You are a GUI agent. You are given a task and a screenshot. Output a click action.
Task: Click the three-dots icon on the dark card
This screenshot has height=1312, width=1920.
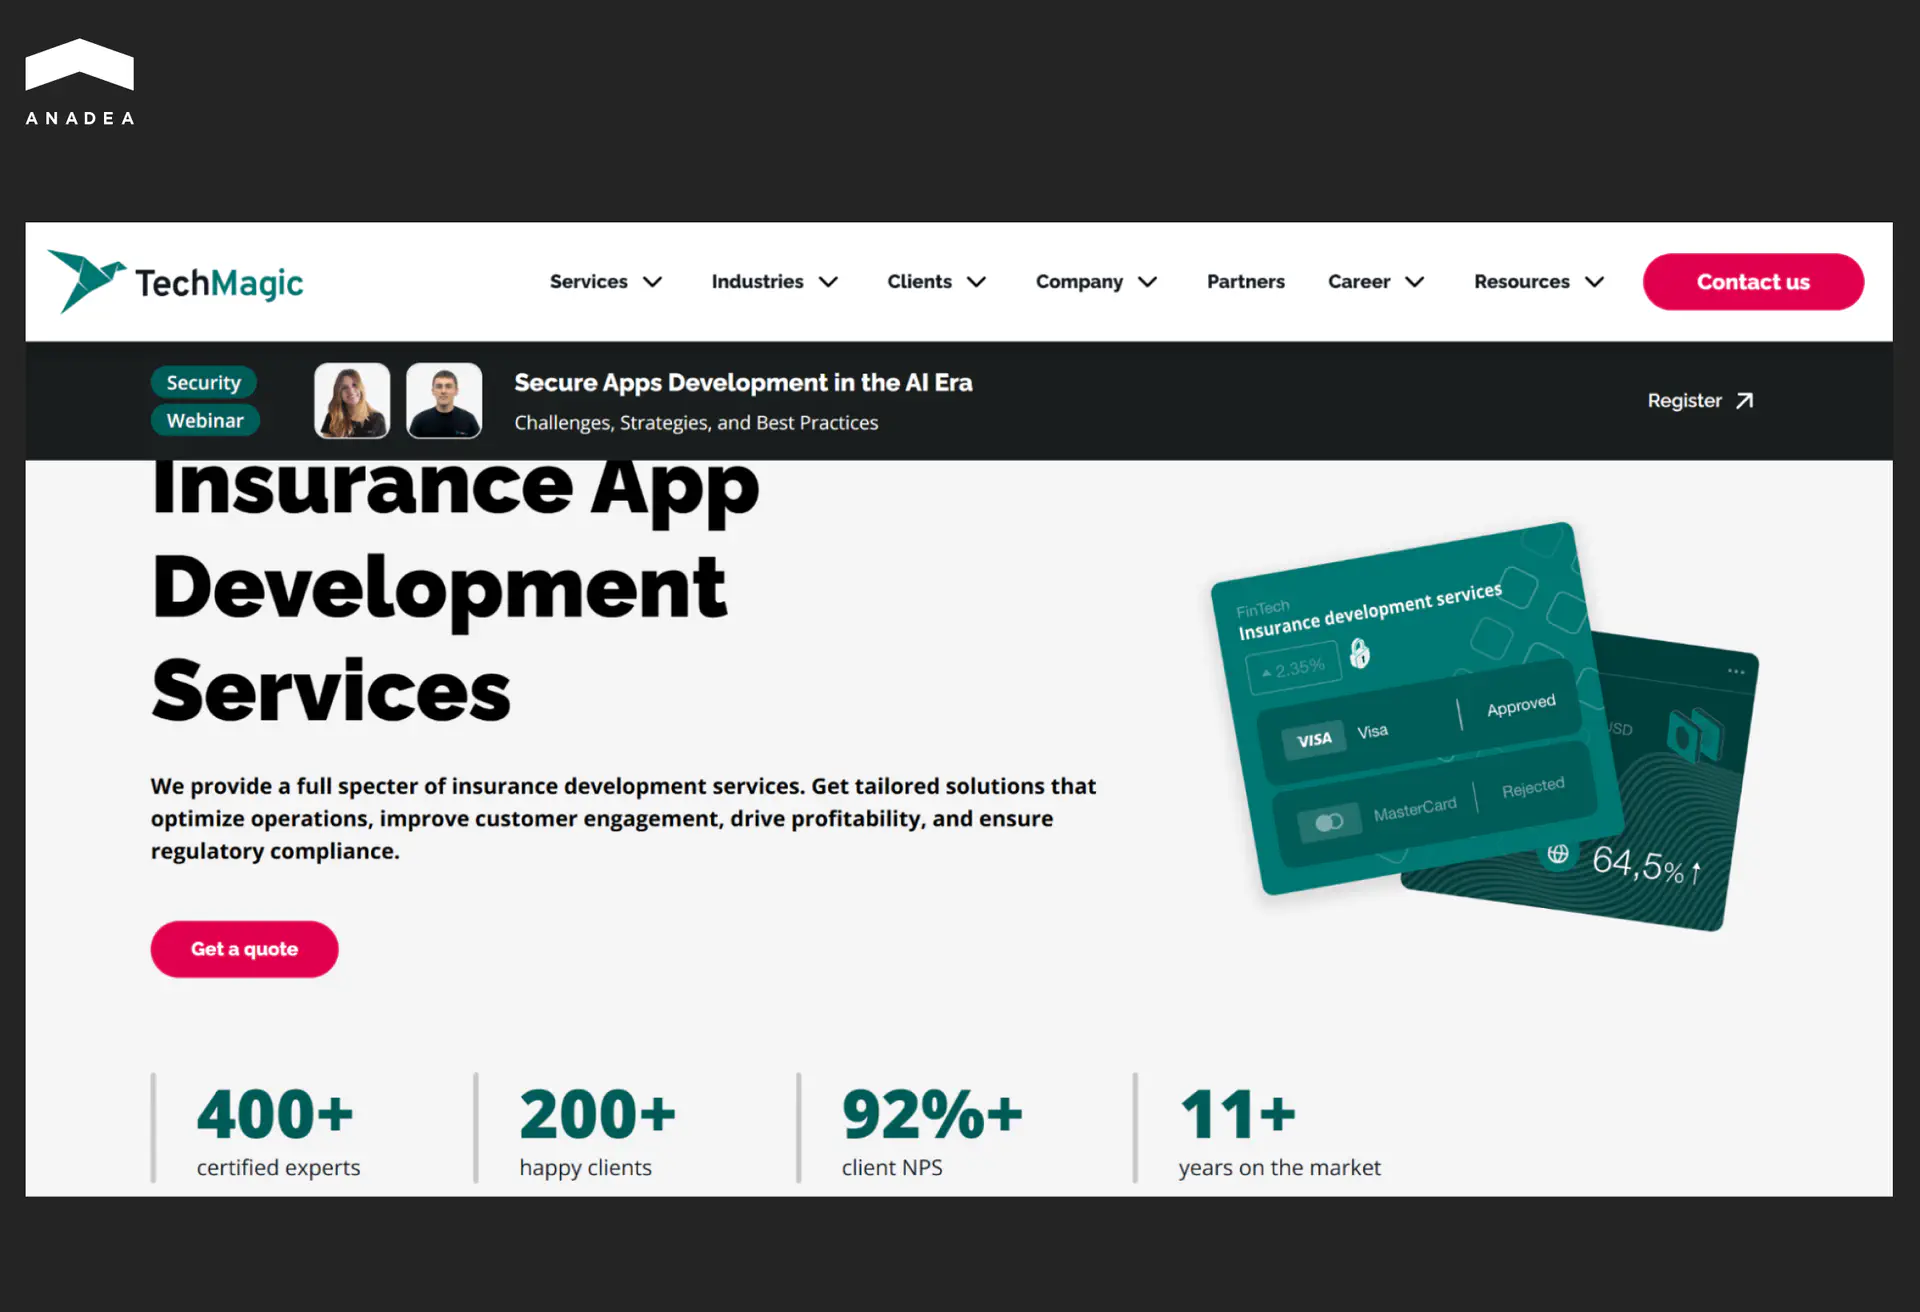pos(1736,671)
